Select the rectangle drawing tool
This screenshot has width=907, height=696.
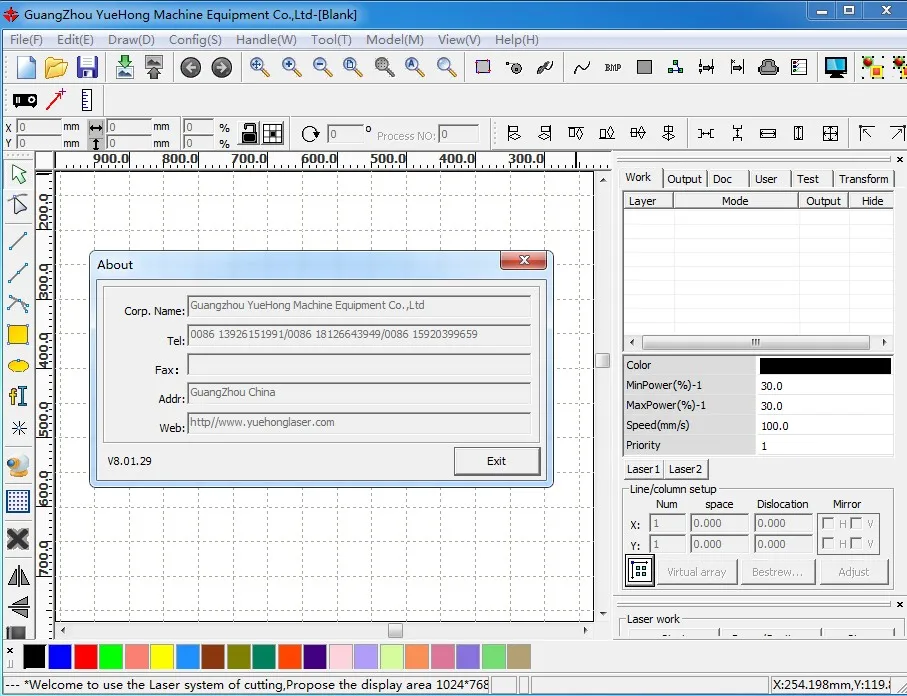(17, 335)
